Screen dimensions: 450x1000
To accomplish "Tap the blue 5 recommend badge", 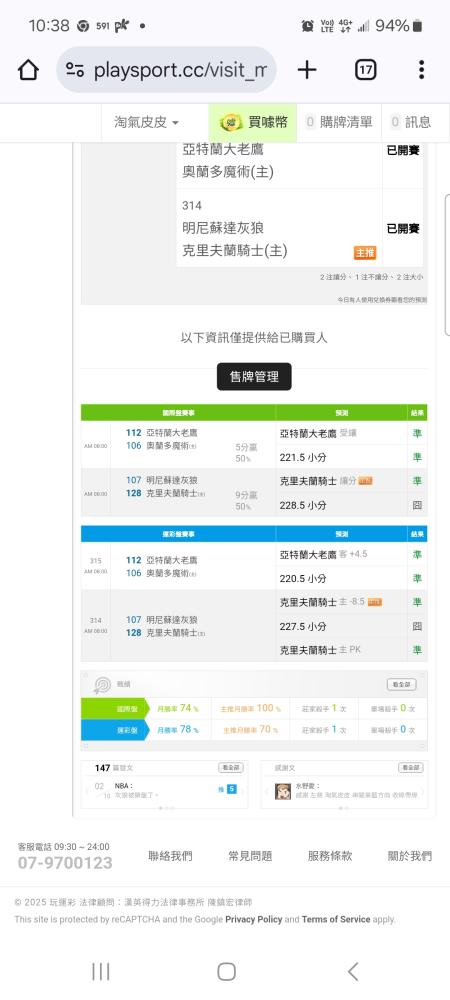I will [231, 789].
